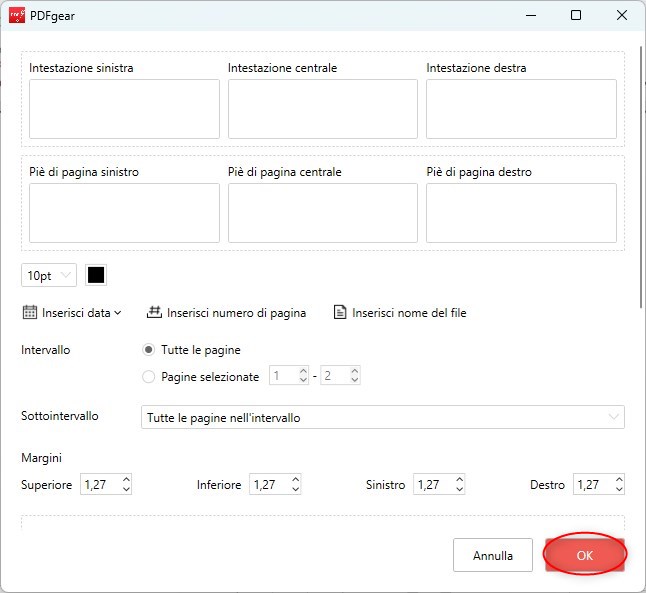Click the dialog vertical scrollbar
Viewport: 646px width, 593px height.
pos(641,177)
